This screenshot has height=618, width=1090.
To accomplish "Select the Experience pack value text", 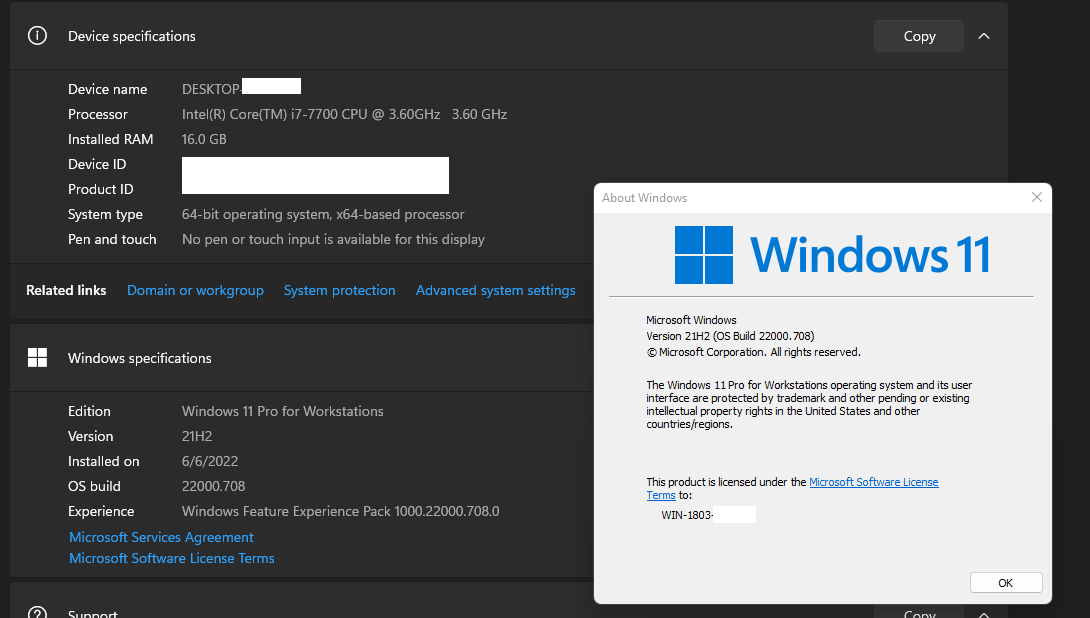I will point(341,511).
